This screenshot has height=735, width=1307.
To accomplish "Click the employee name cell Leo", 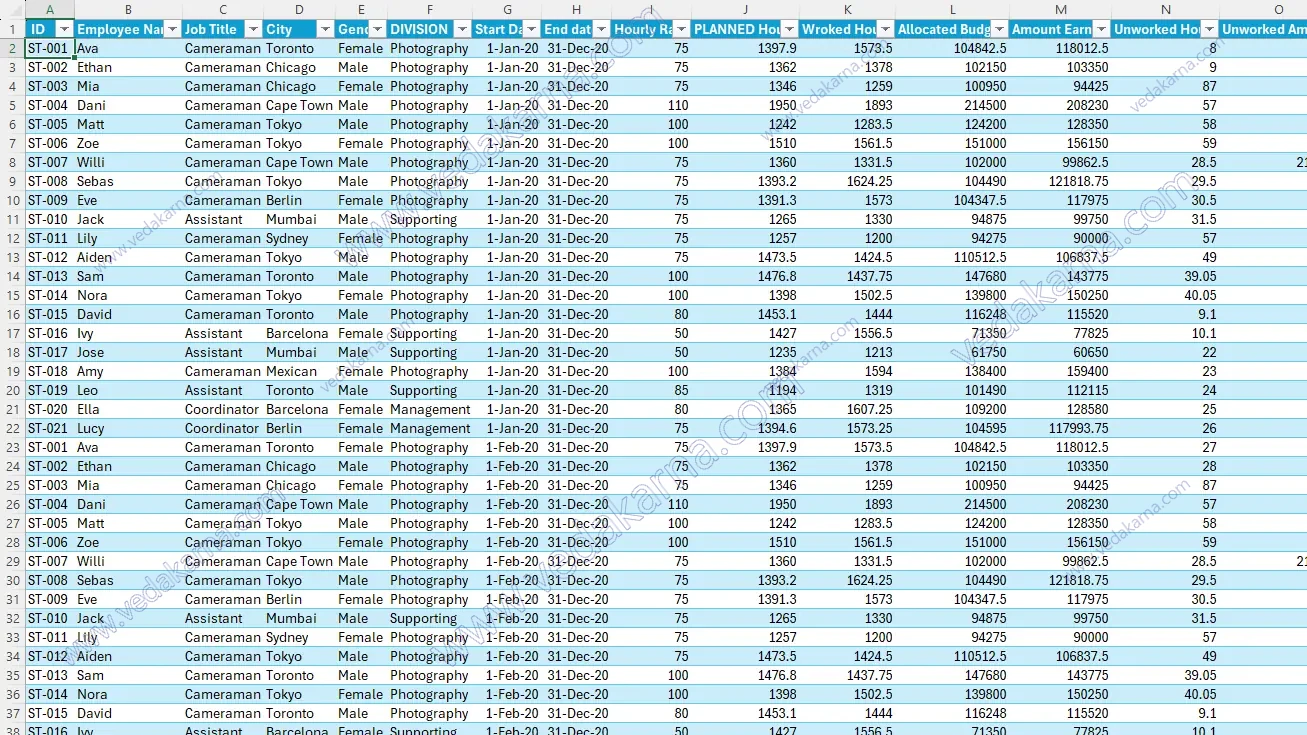I will point(129,390).
